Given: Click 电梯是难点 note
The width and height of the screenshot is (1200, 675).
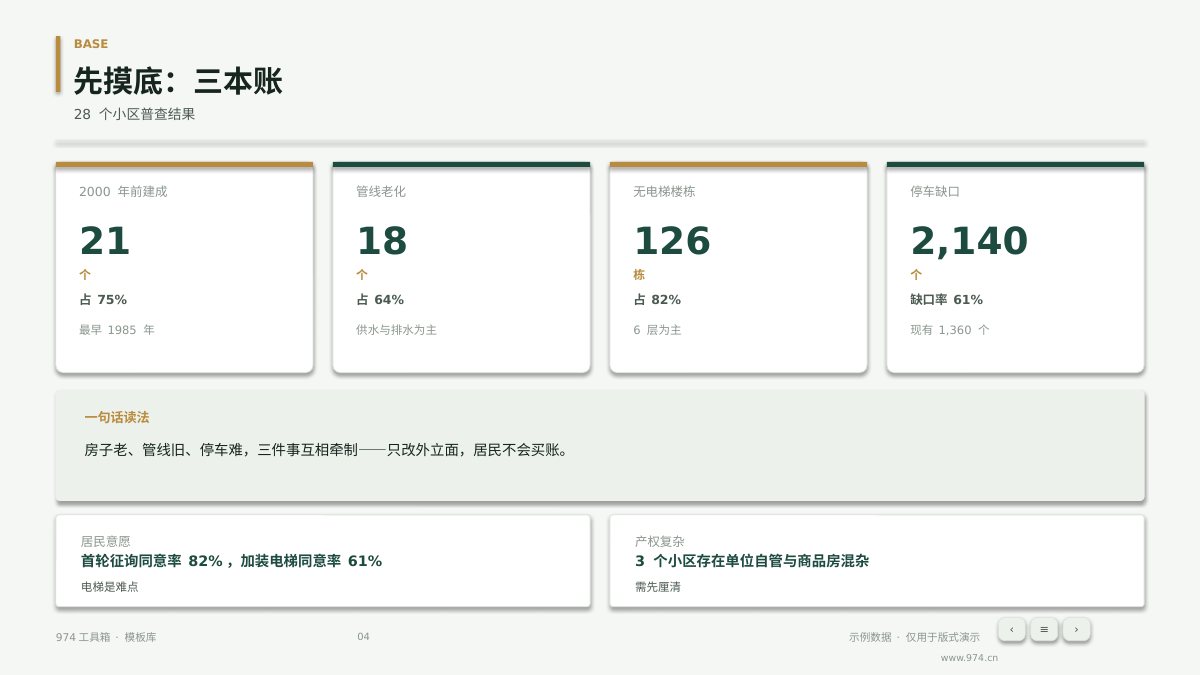Looking at the screenshot, I should [110, 587].
